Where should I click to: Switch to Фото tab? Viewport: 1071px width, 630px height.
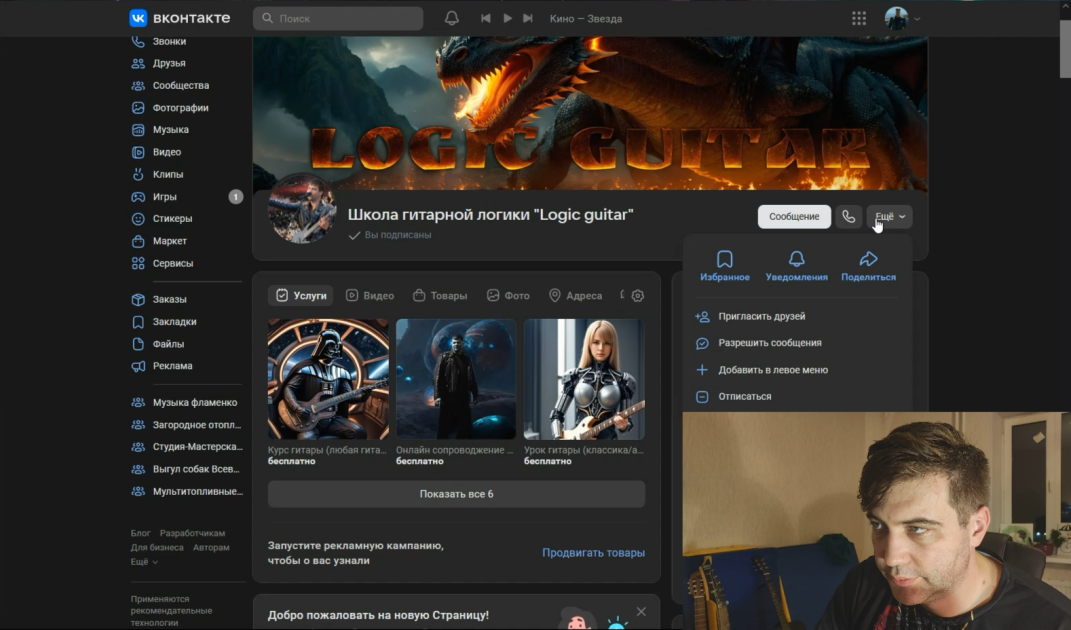508,295
